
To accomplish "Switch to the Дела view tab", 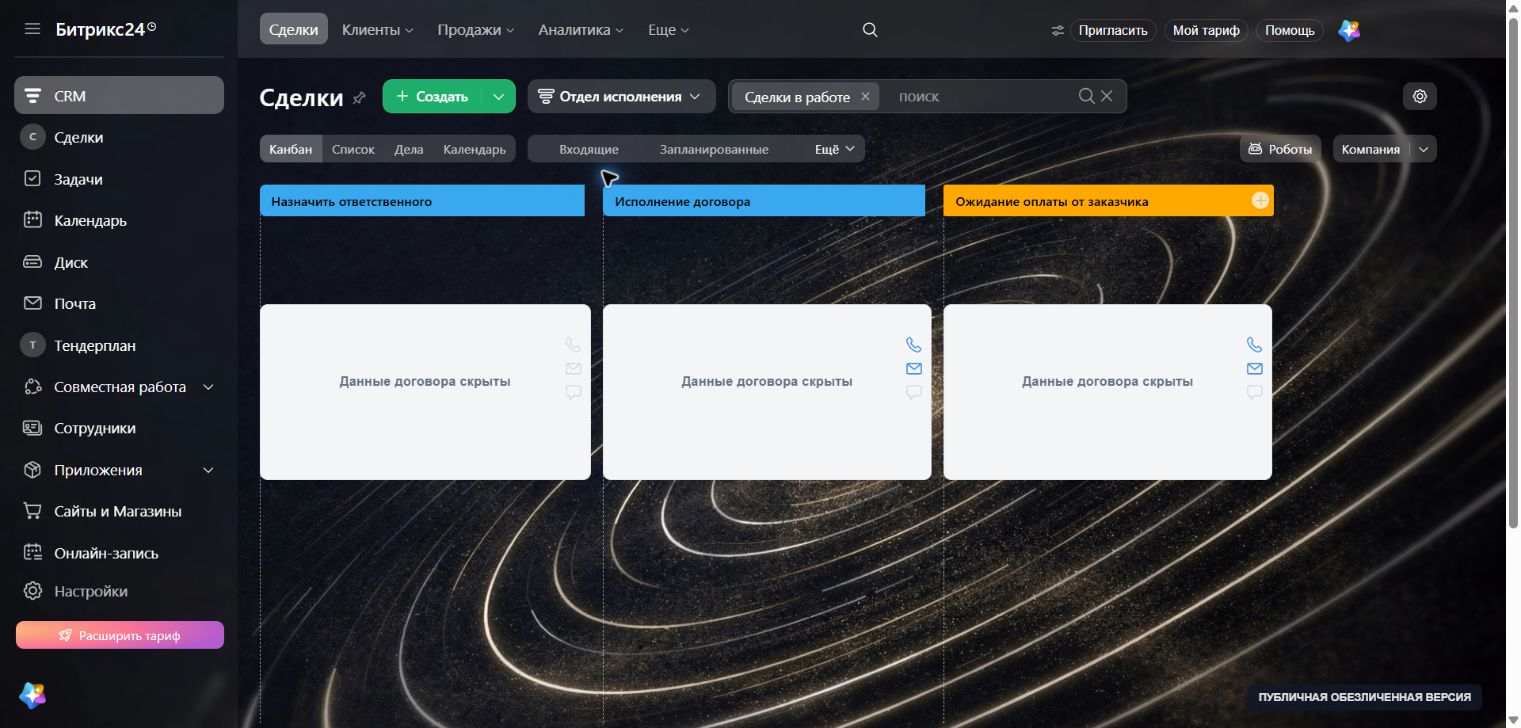I will click(409, 149).
